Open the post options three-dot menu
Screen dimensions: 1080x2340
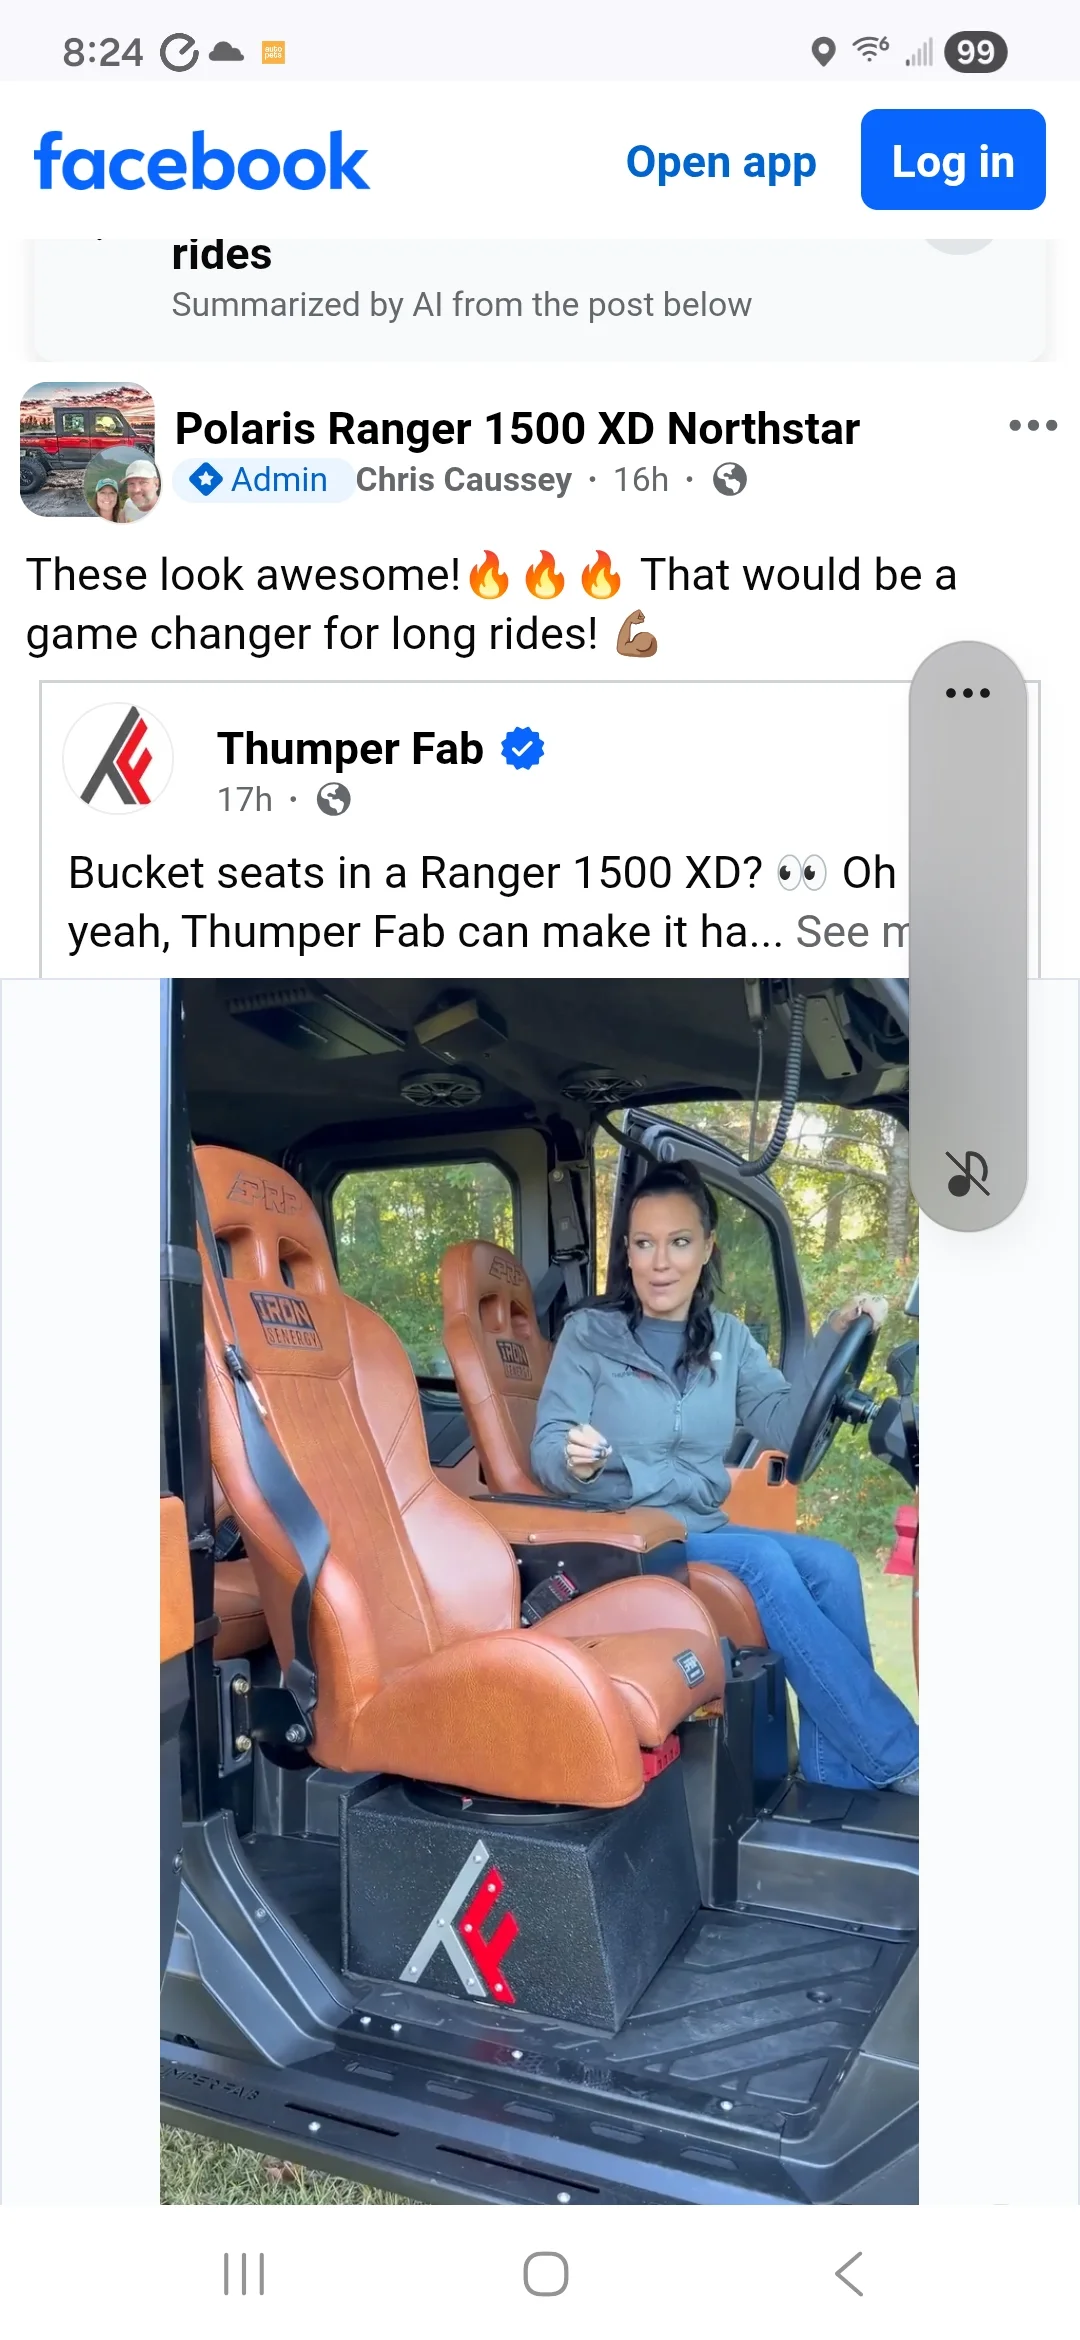(1033, 426)
